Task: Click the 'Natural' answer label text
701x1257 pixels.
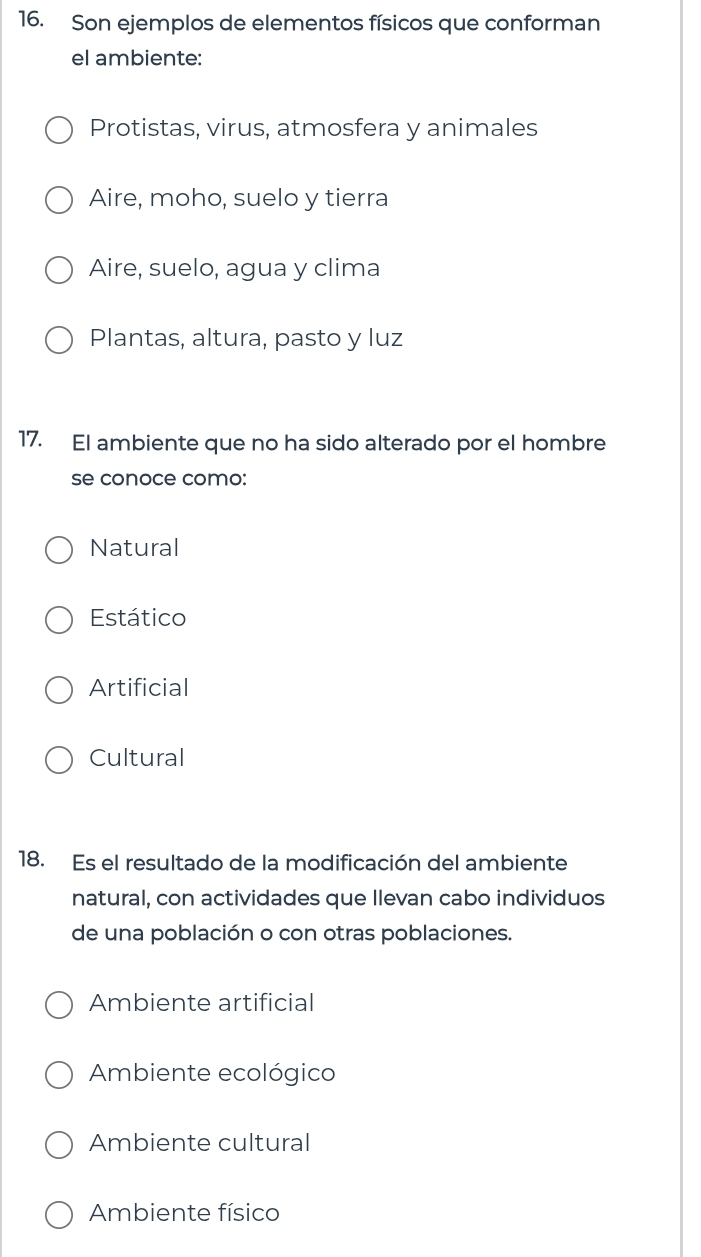Action: (134, 548)
